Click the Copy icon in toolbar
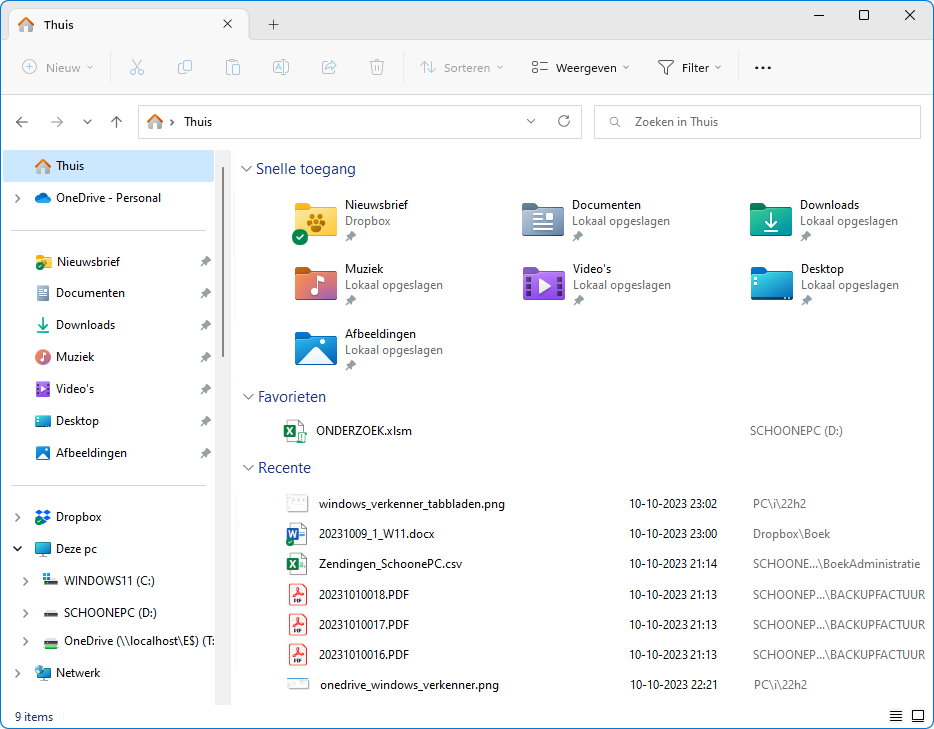 [185, 67]
